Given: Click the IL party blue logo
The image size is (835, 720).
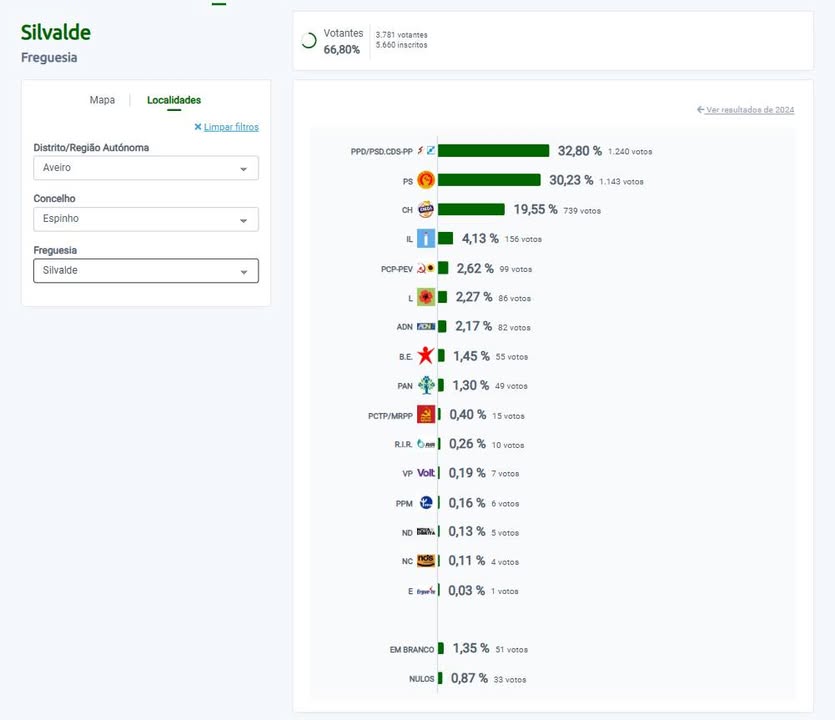Looking at the screenshot, I should [425, 239].
